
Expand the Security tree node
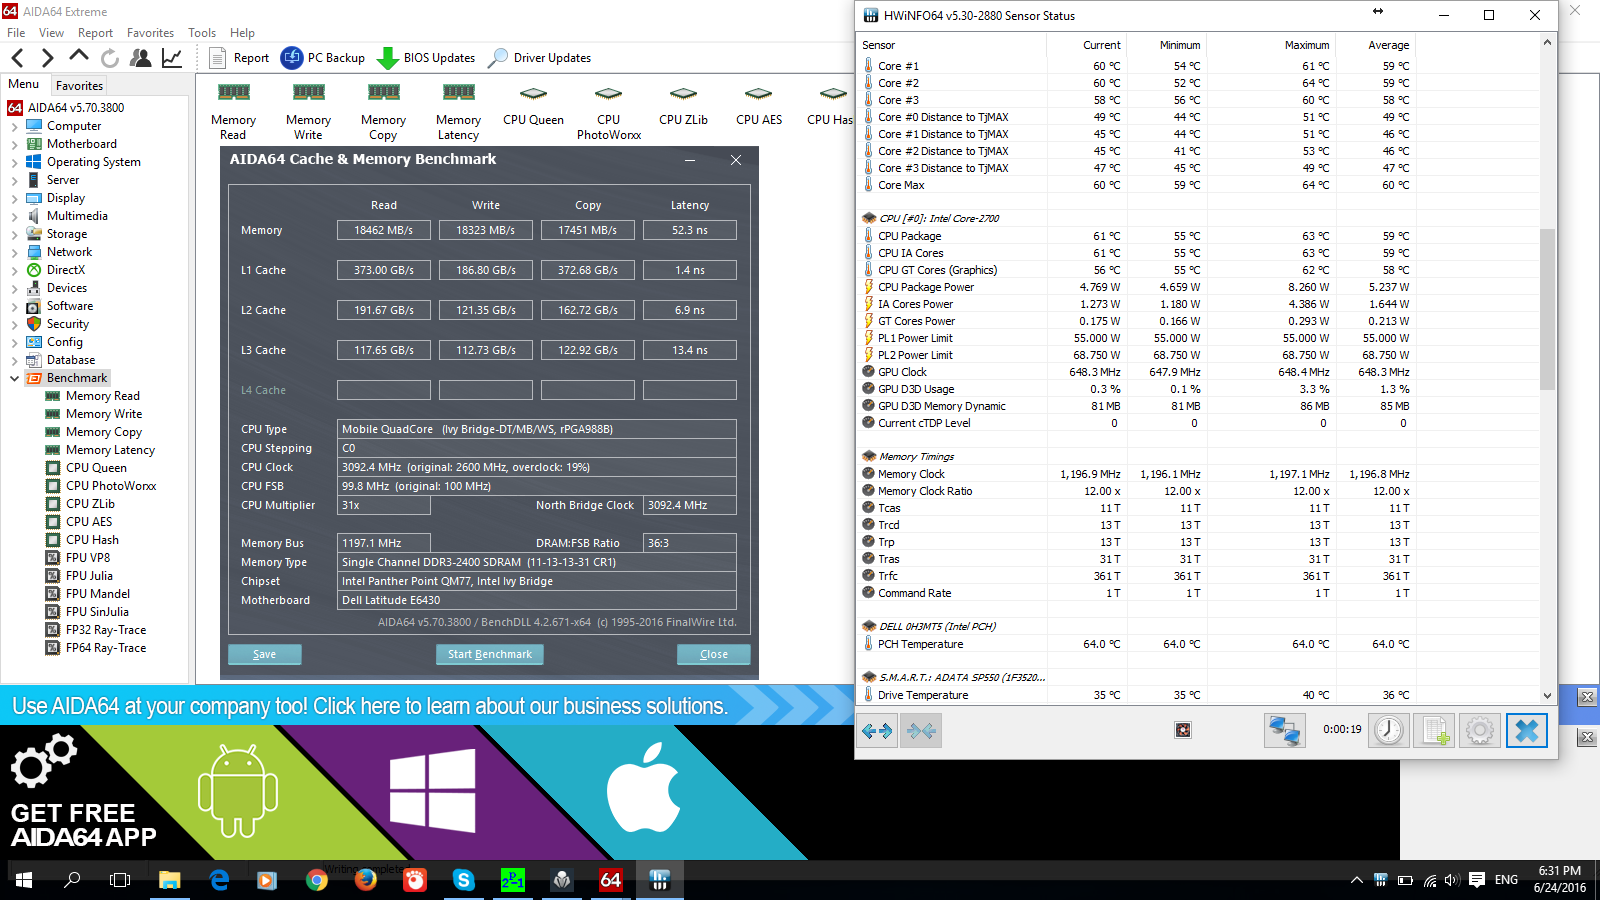[x=14, y=325]
